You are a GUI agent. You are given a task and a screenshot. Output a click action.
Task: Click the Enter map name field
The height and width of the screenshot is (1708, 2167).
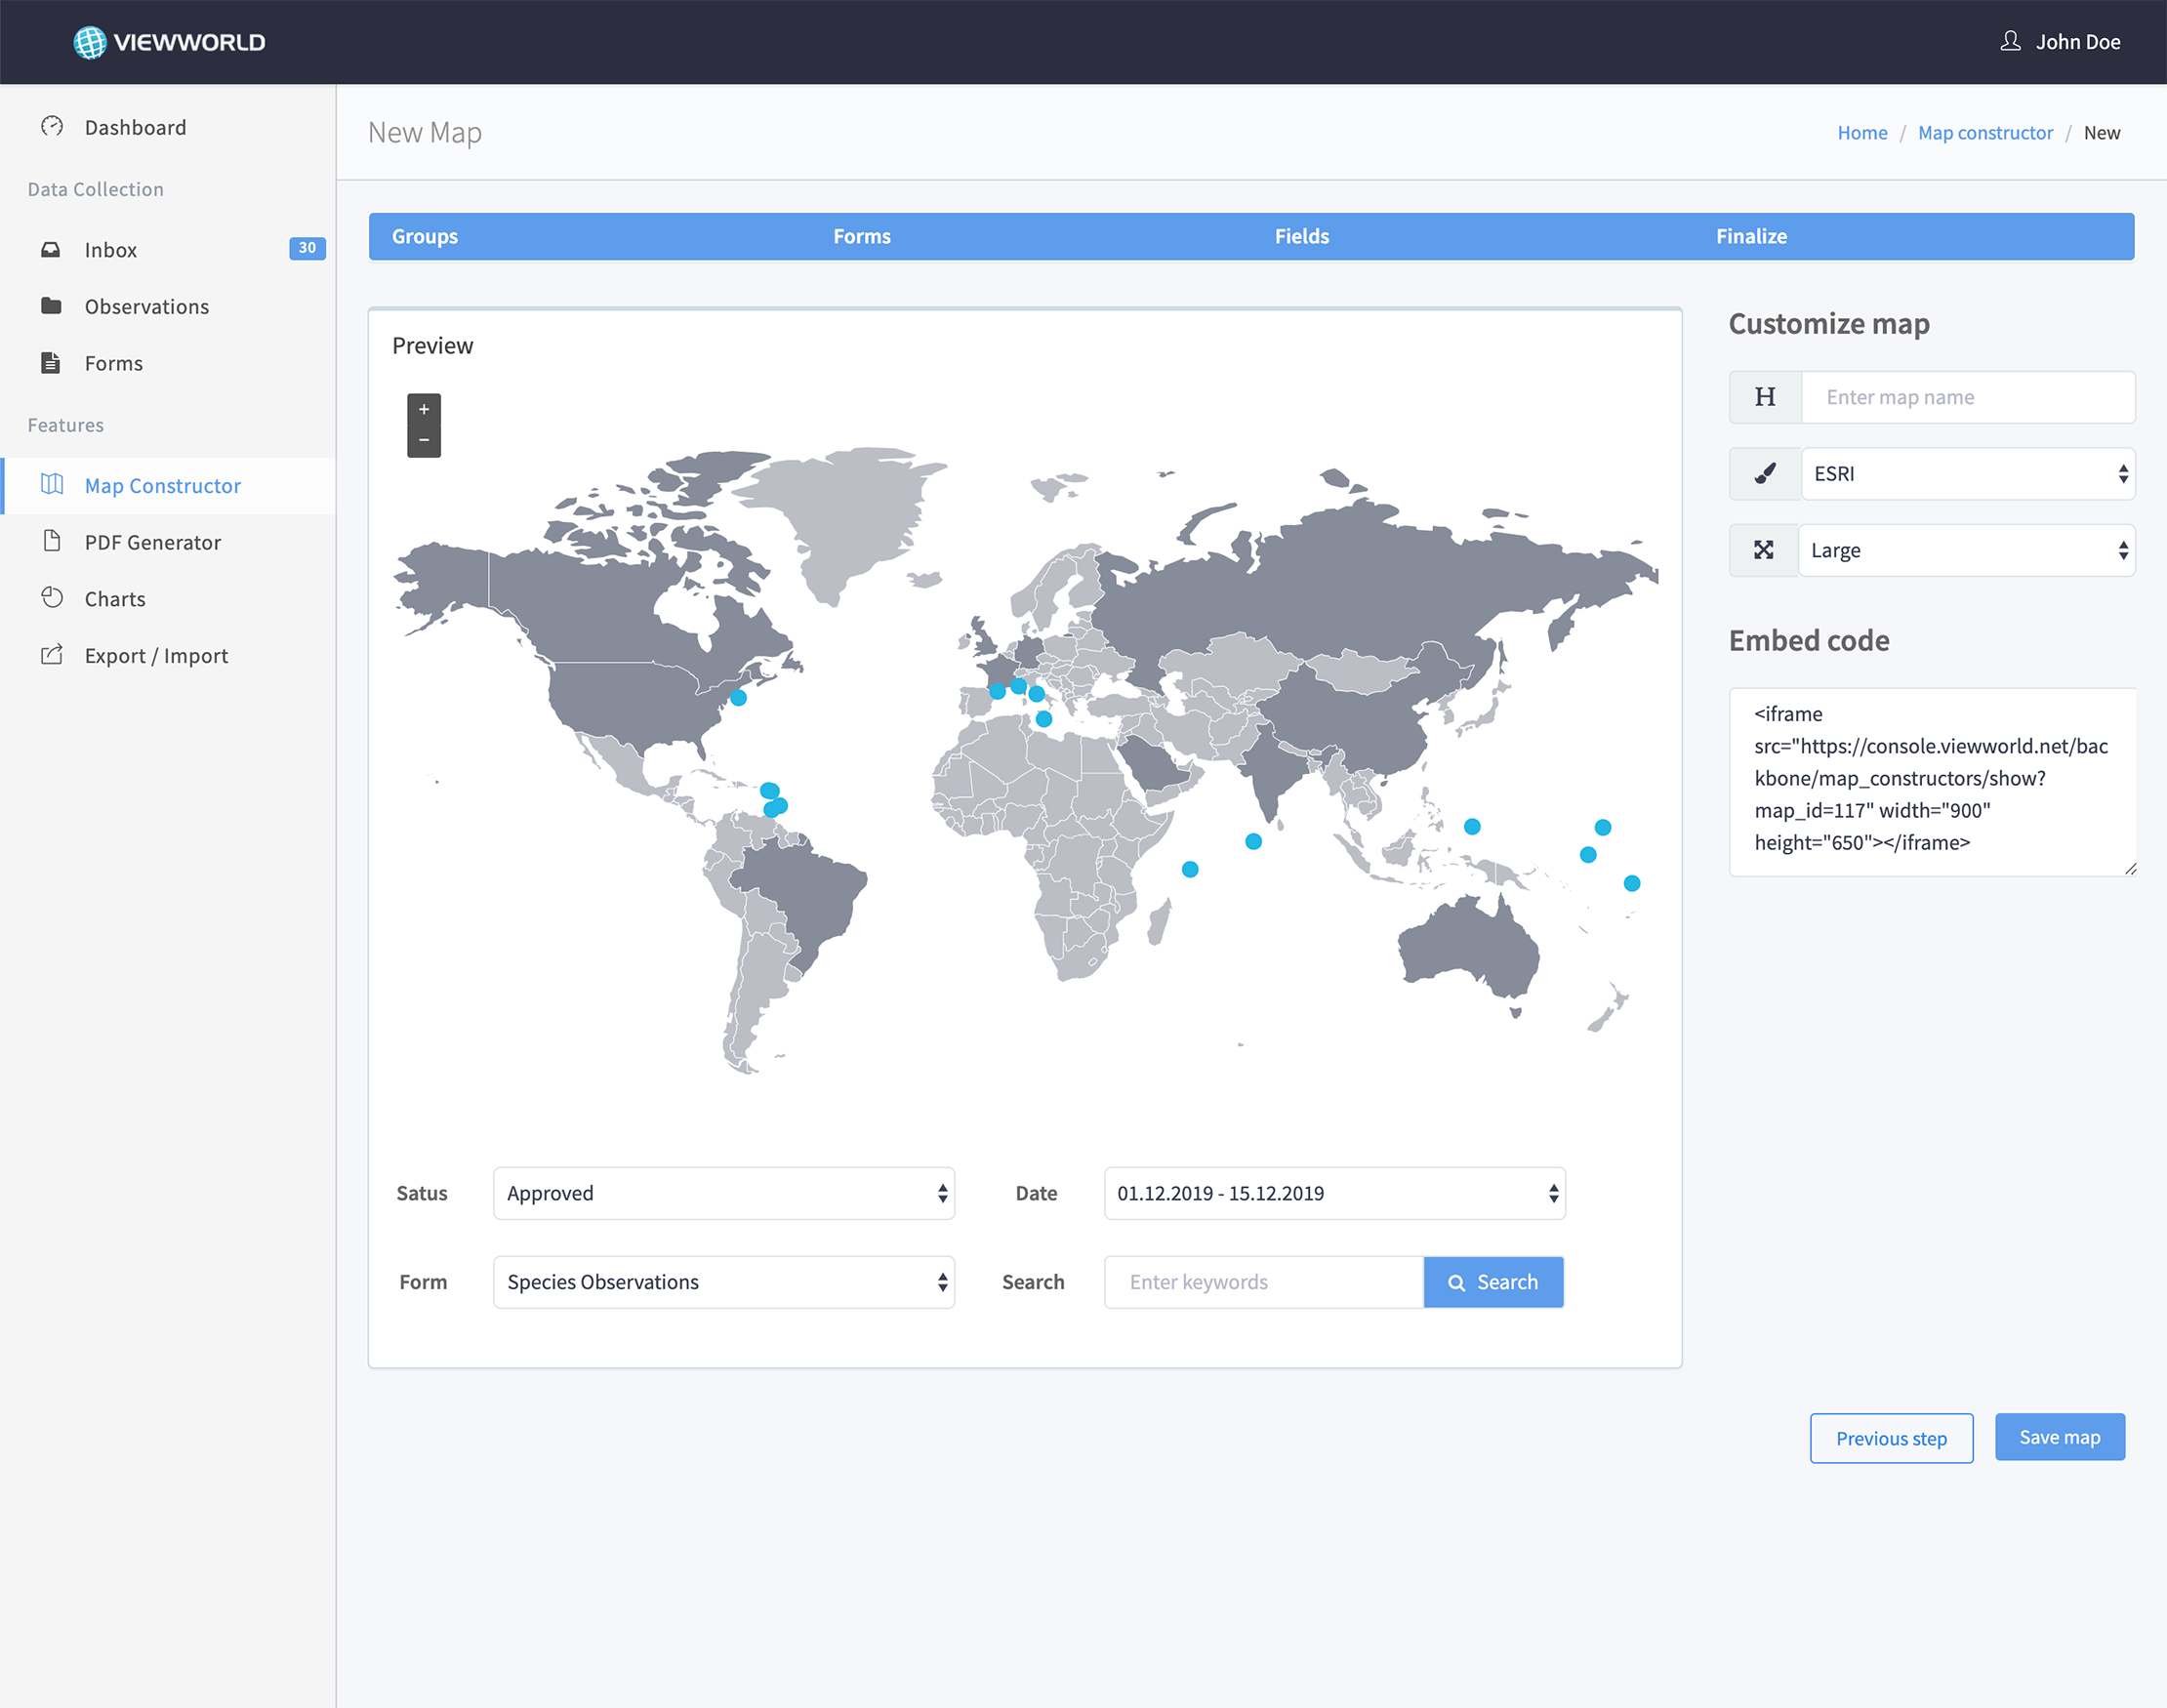(1968, 397)
